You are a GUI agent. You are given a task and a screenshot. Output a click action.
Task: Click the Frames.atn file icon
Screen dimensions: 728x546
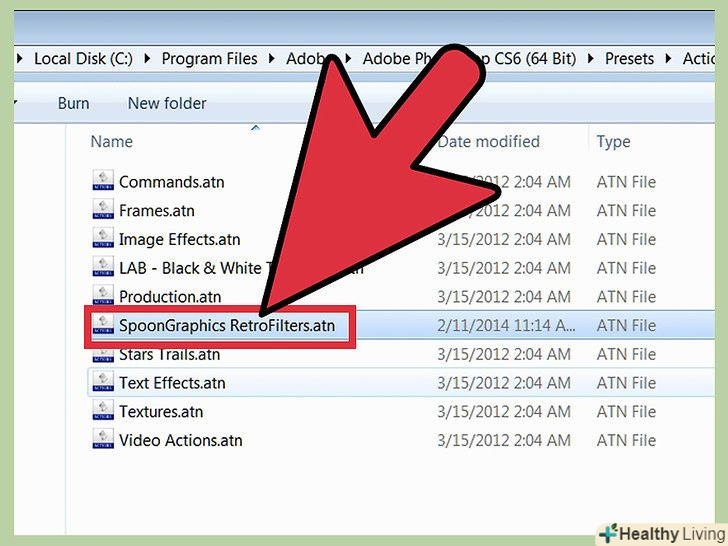click(x=103, y=209)
